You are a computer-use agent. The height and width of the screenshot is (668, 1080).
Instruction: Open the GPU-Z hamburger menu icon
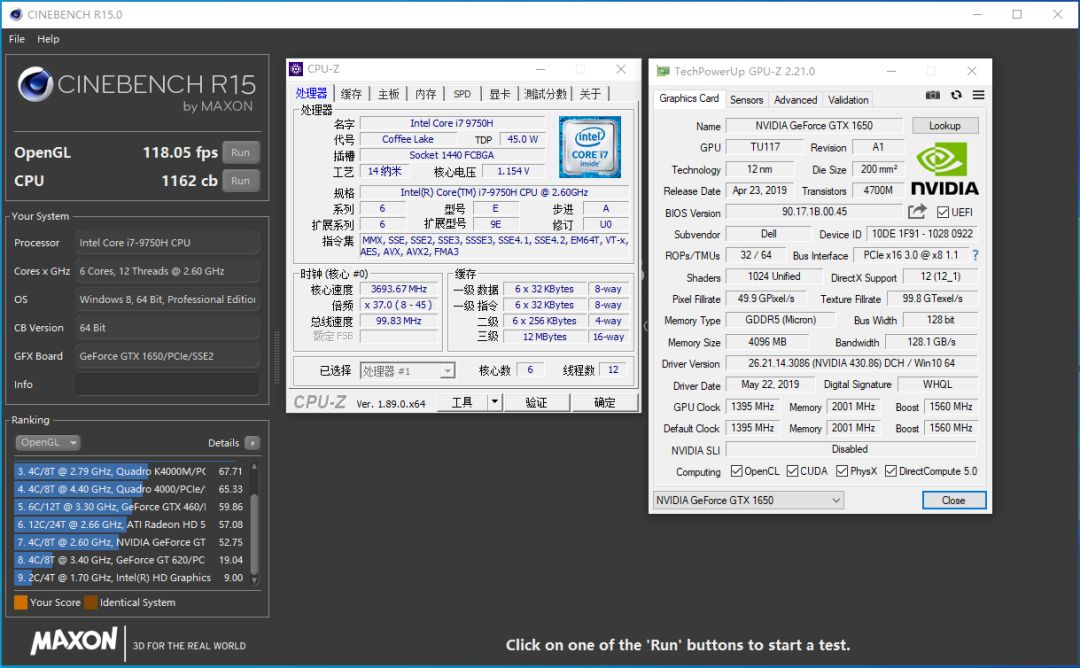[x=977, y=93]
